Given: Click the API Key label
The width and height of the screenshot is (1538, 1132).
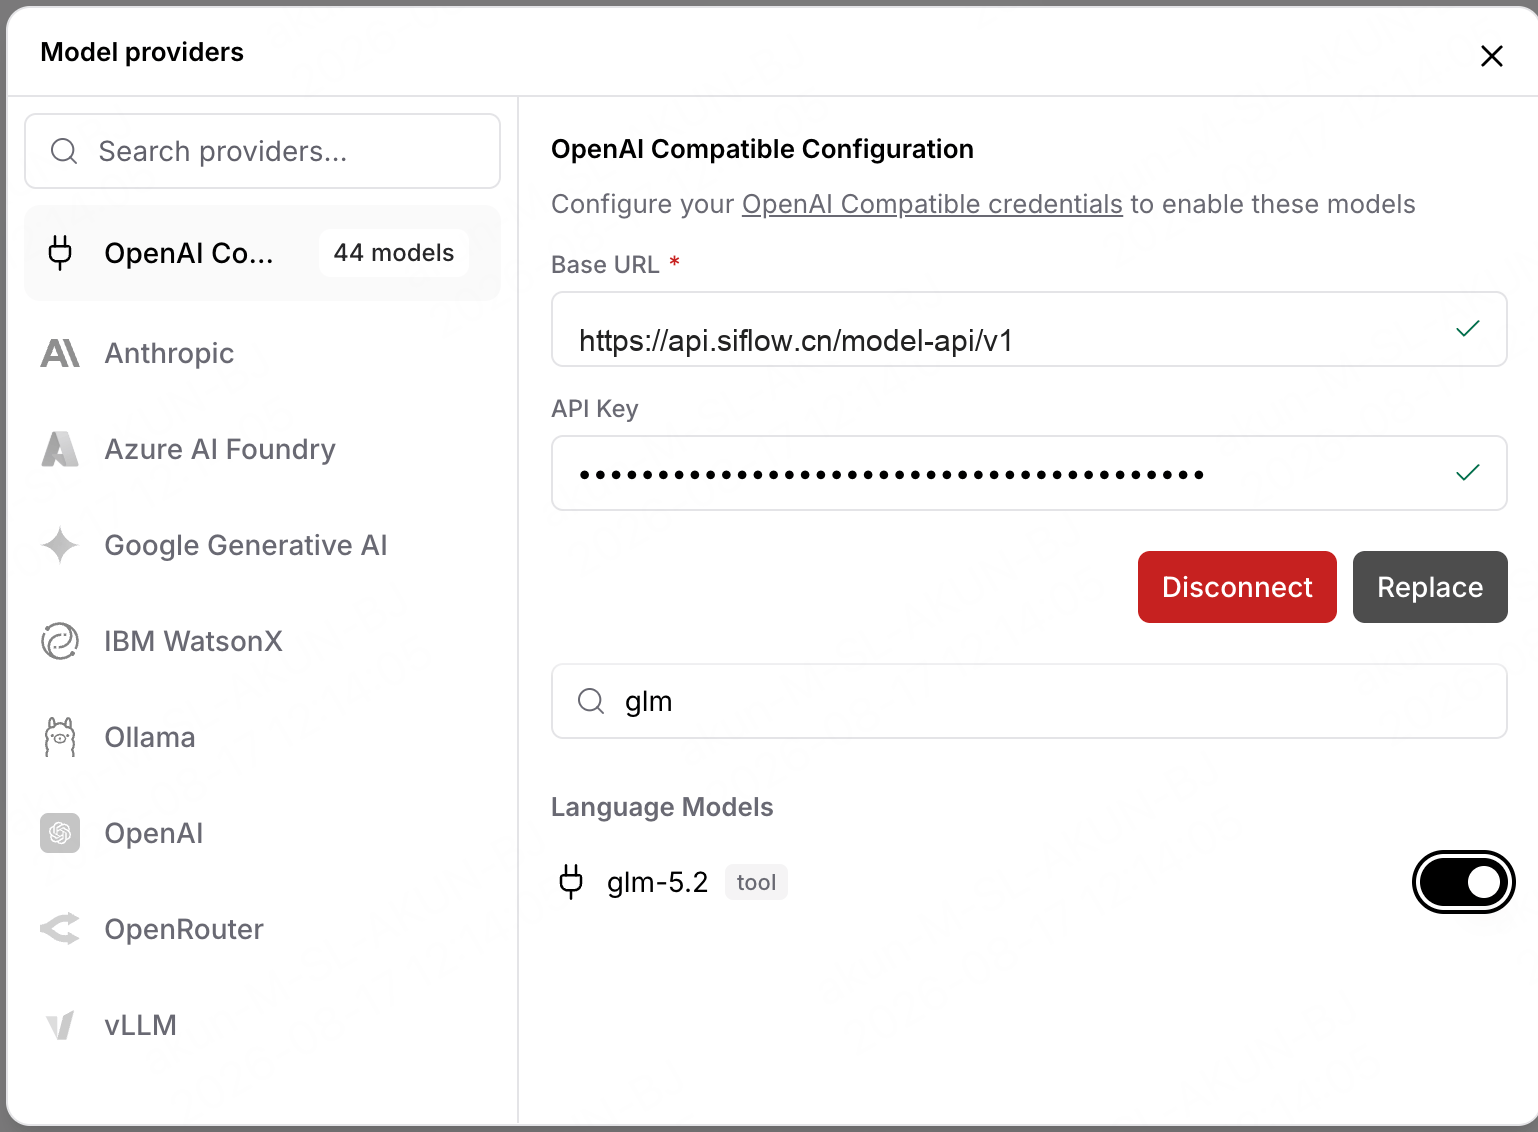Looking at the screenshot, I should click(594, 409).
